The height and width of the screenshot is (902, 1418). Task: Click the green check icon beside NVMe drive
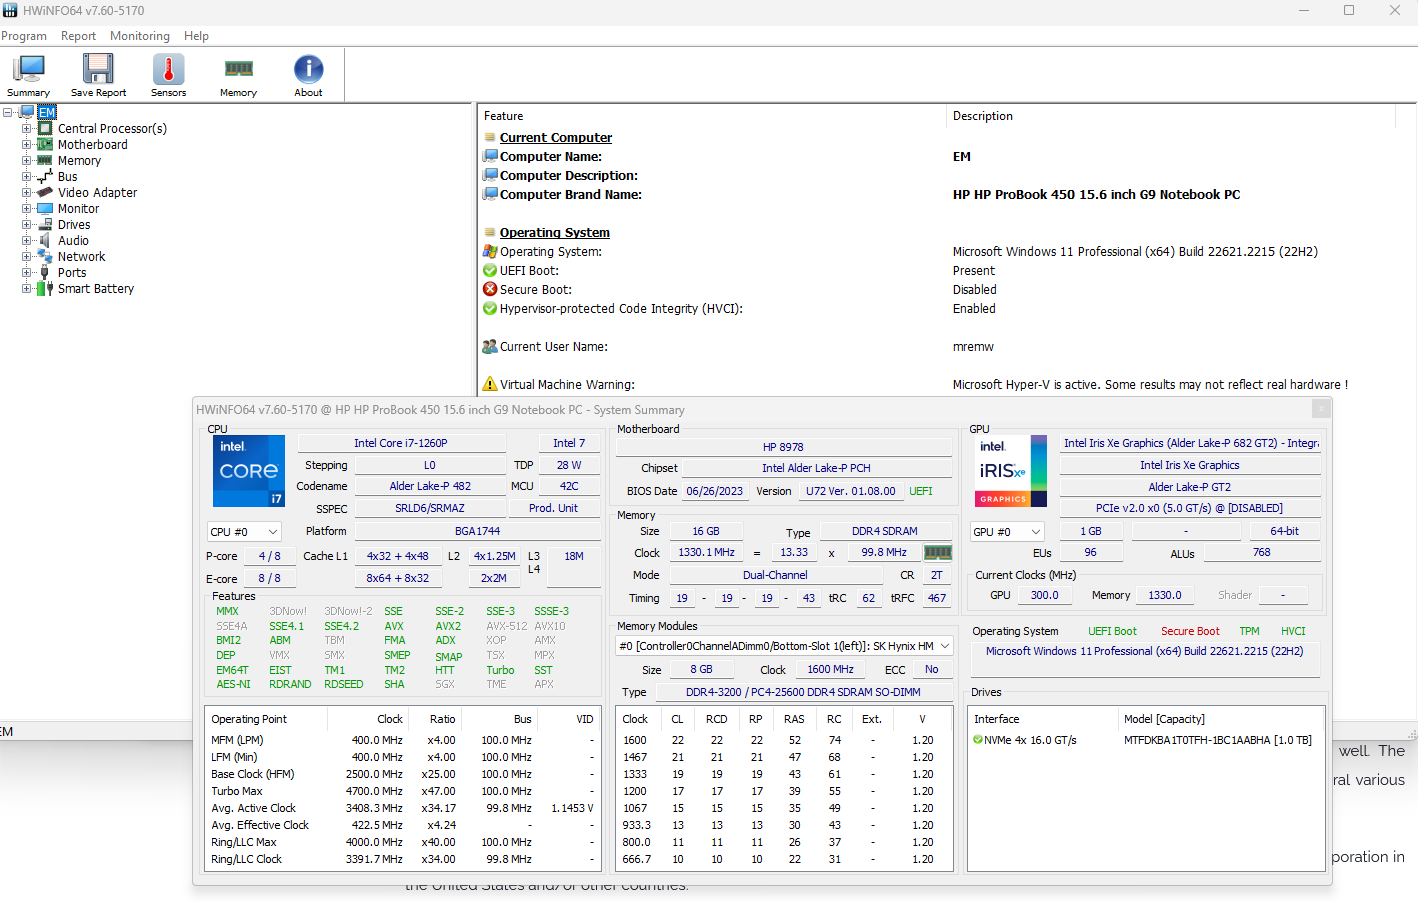coord(978,741)
